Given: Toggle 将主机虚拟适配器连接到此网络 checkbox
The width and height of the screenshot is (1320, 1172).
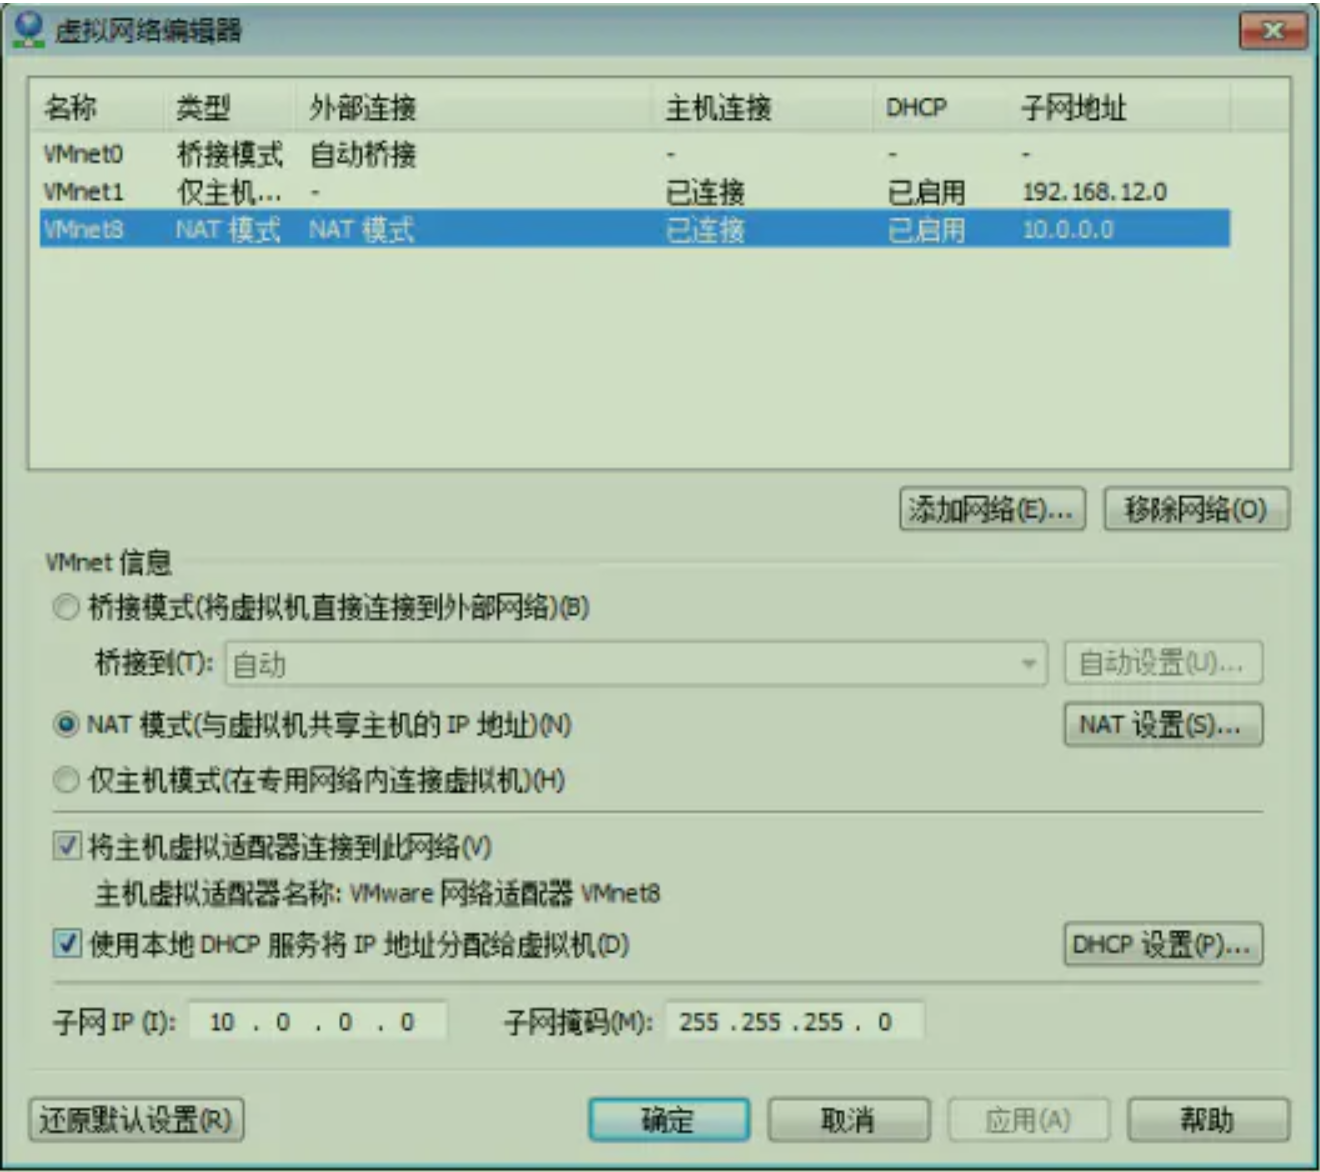Looking at the screenshot, I should coord(67,847).
